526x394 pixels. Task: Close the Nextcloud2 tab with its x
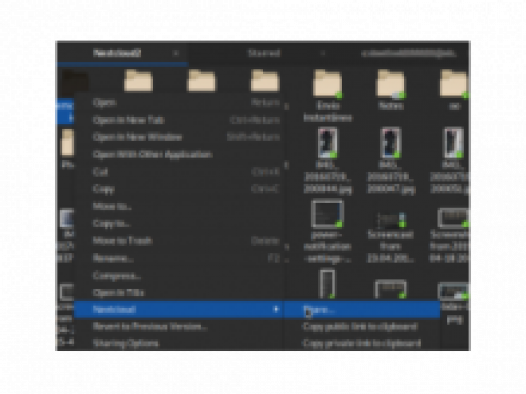[176, 53]
